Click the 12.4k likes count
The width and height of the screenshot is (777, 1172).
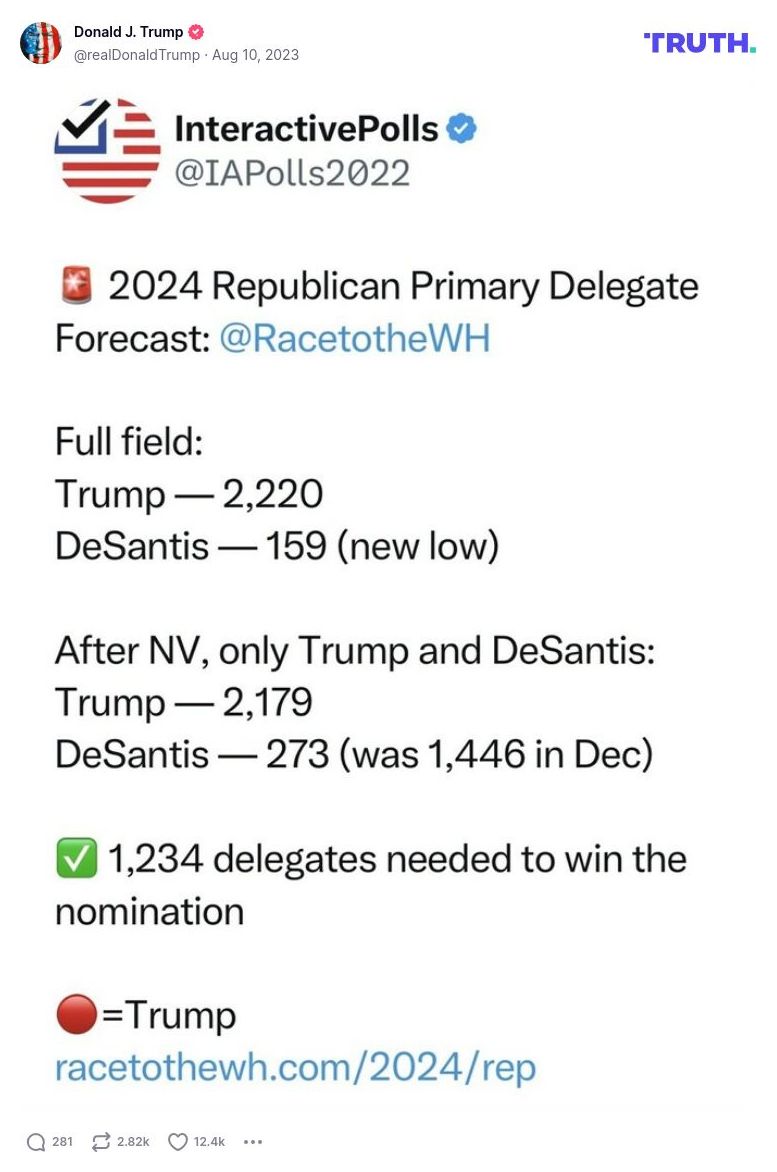pos(207,1141)
